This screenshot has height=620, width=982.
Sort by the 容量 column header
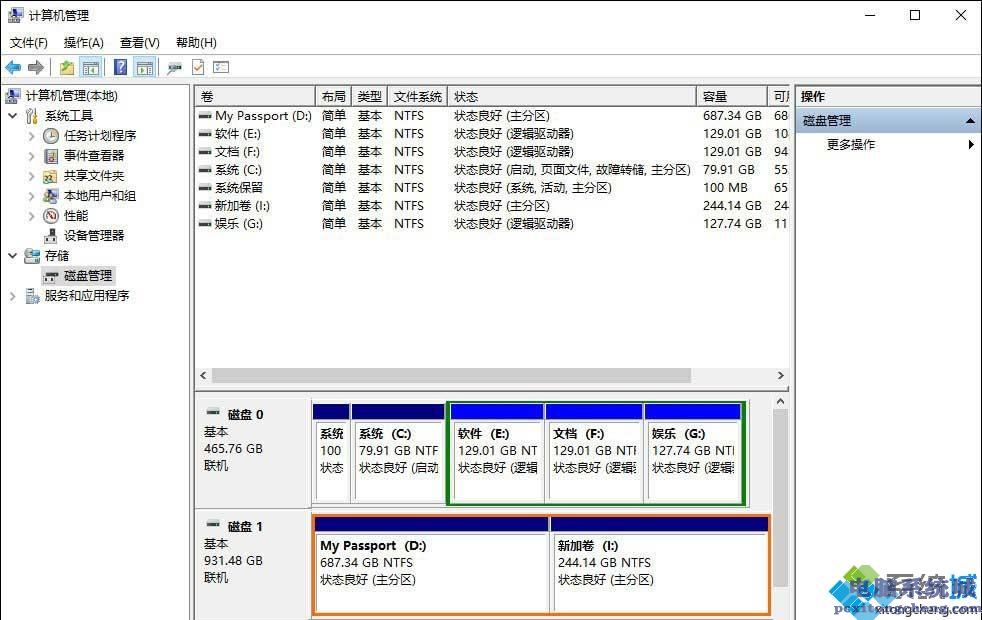[731, 96]
